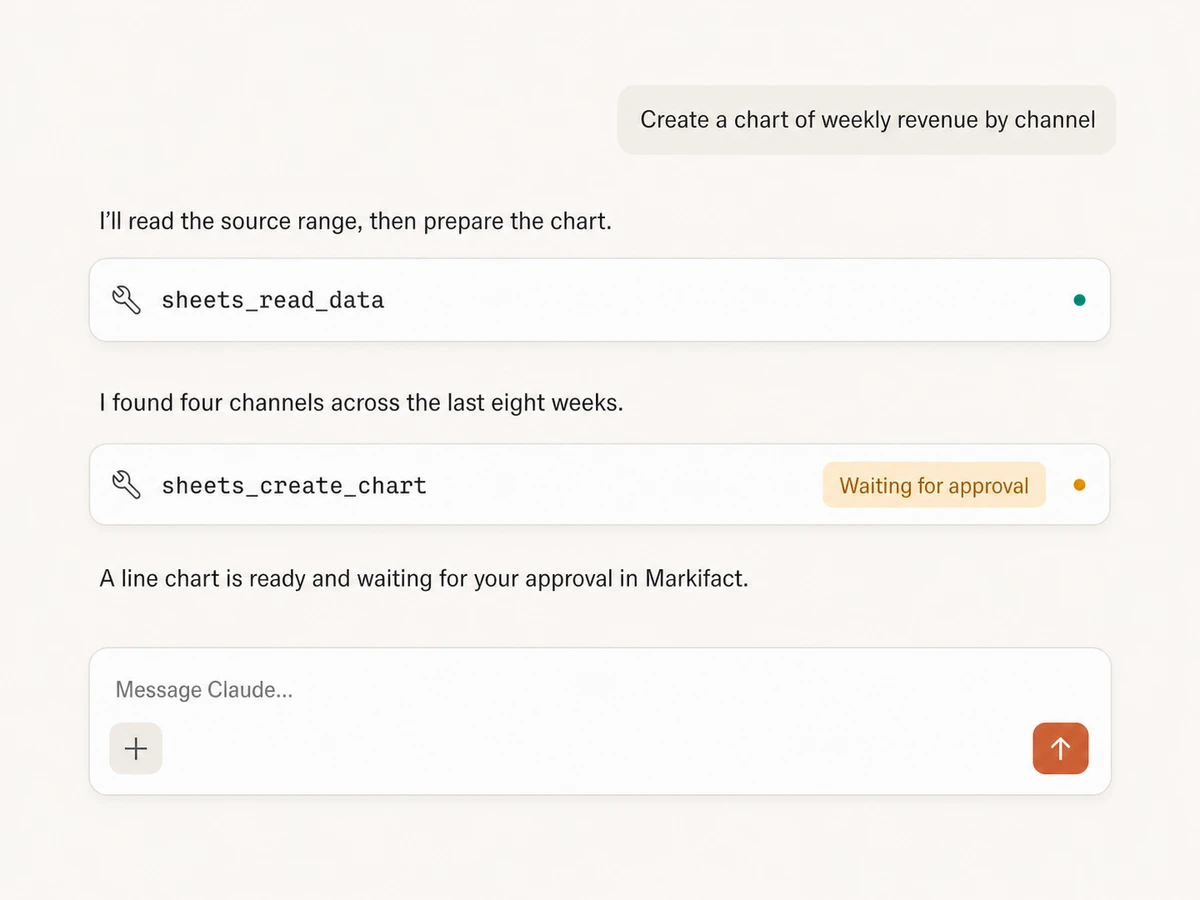
Task: Click the sheets_create_chart label text
Action: (x=294, y=485)
